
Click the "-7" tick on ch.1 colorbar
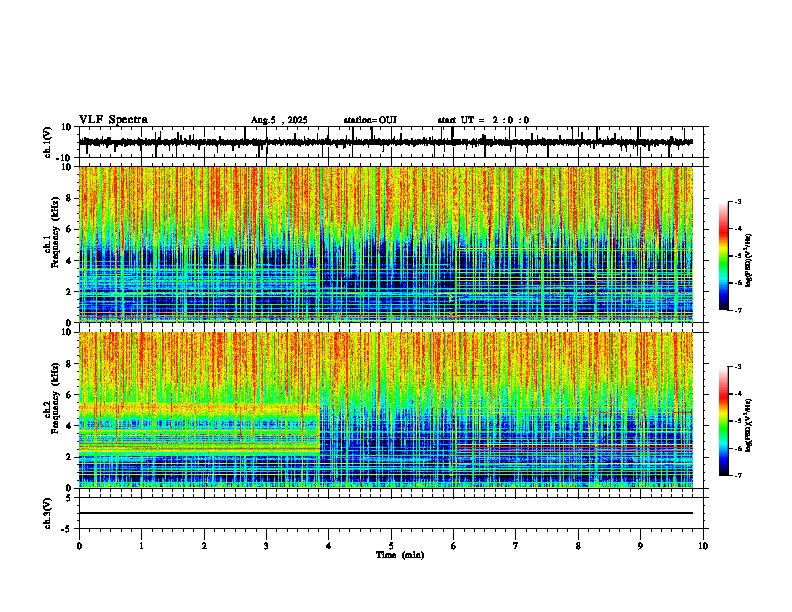[x=738, y=310]
